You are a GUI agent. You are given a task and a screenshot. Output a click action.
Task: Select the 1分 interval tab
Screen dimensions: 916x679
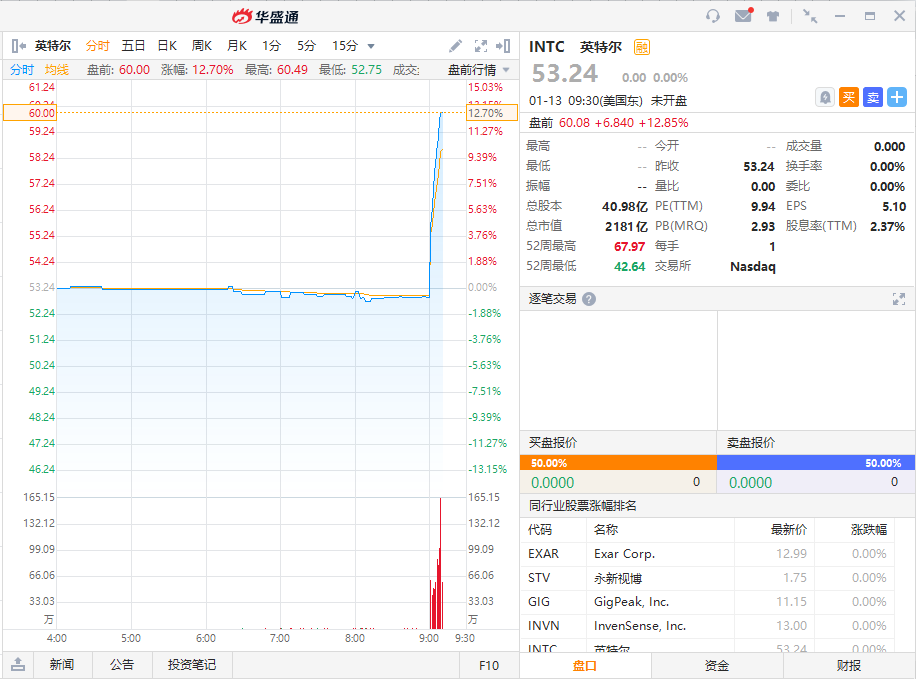pos(272,46)
